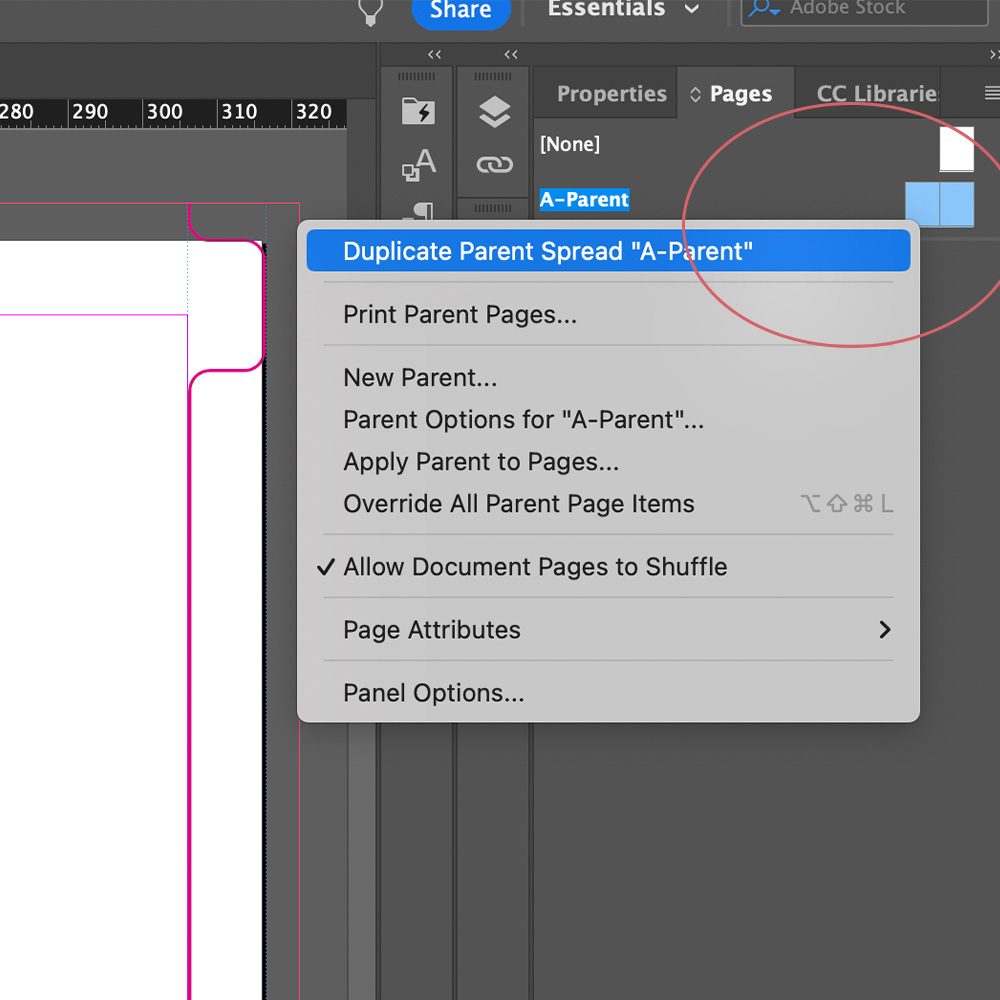The width and height of the screenshot is (1000, 1000).
Task: Select the [None] parent row
Action: (759, 145)
